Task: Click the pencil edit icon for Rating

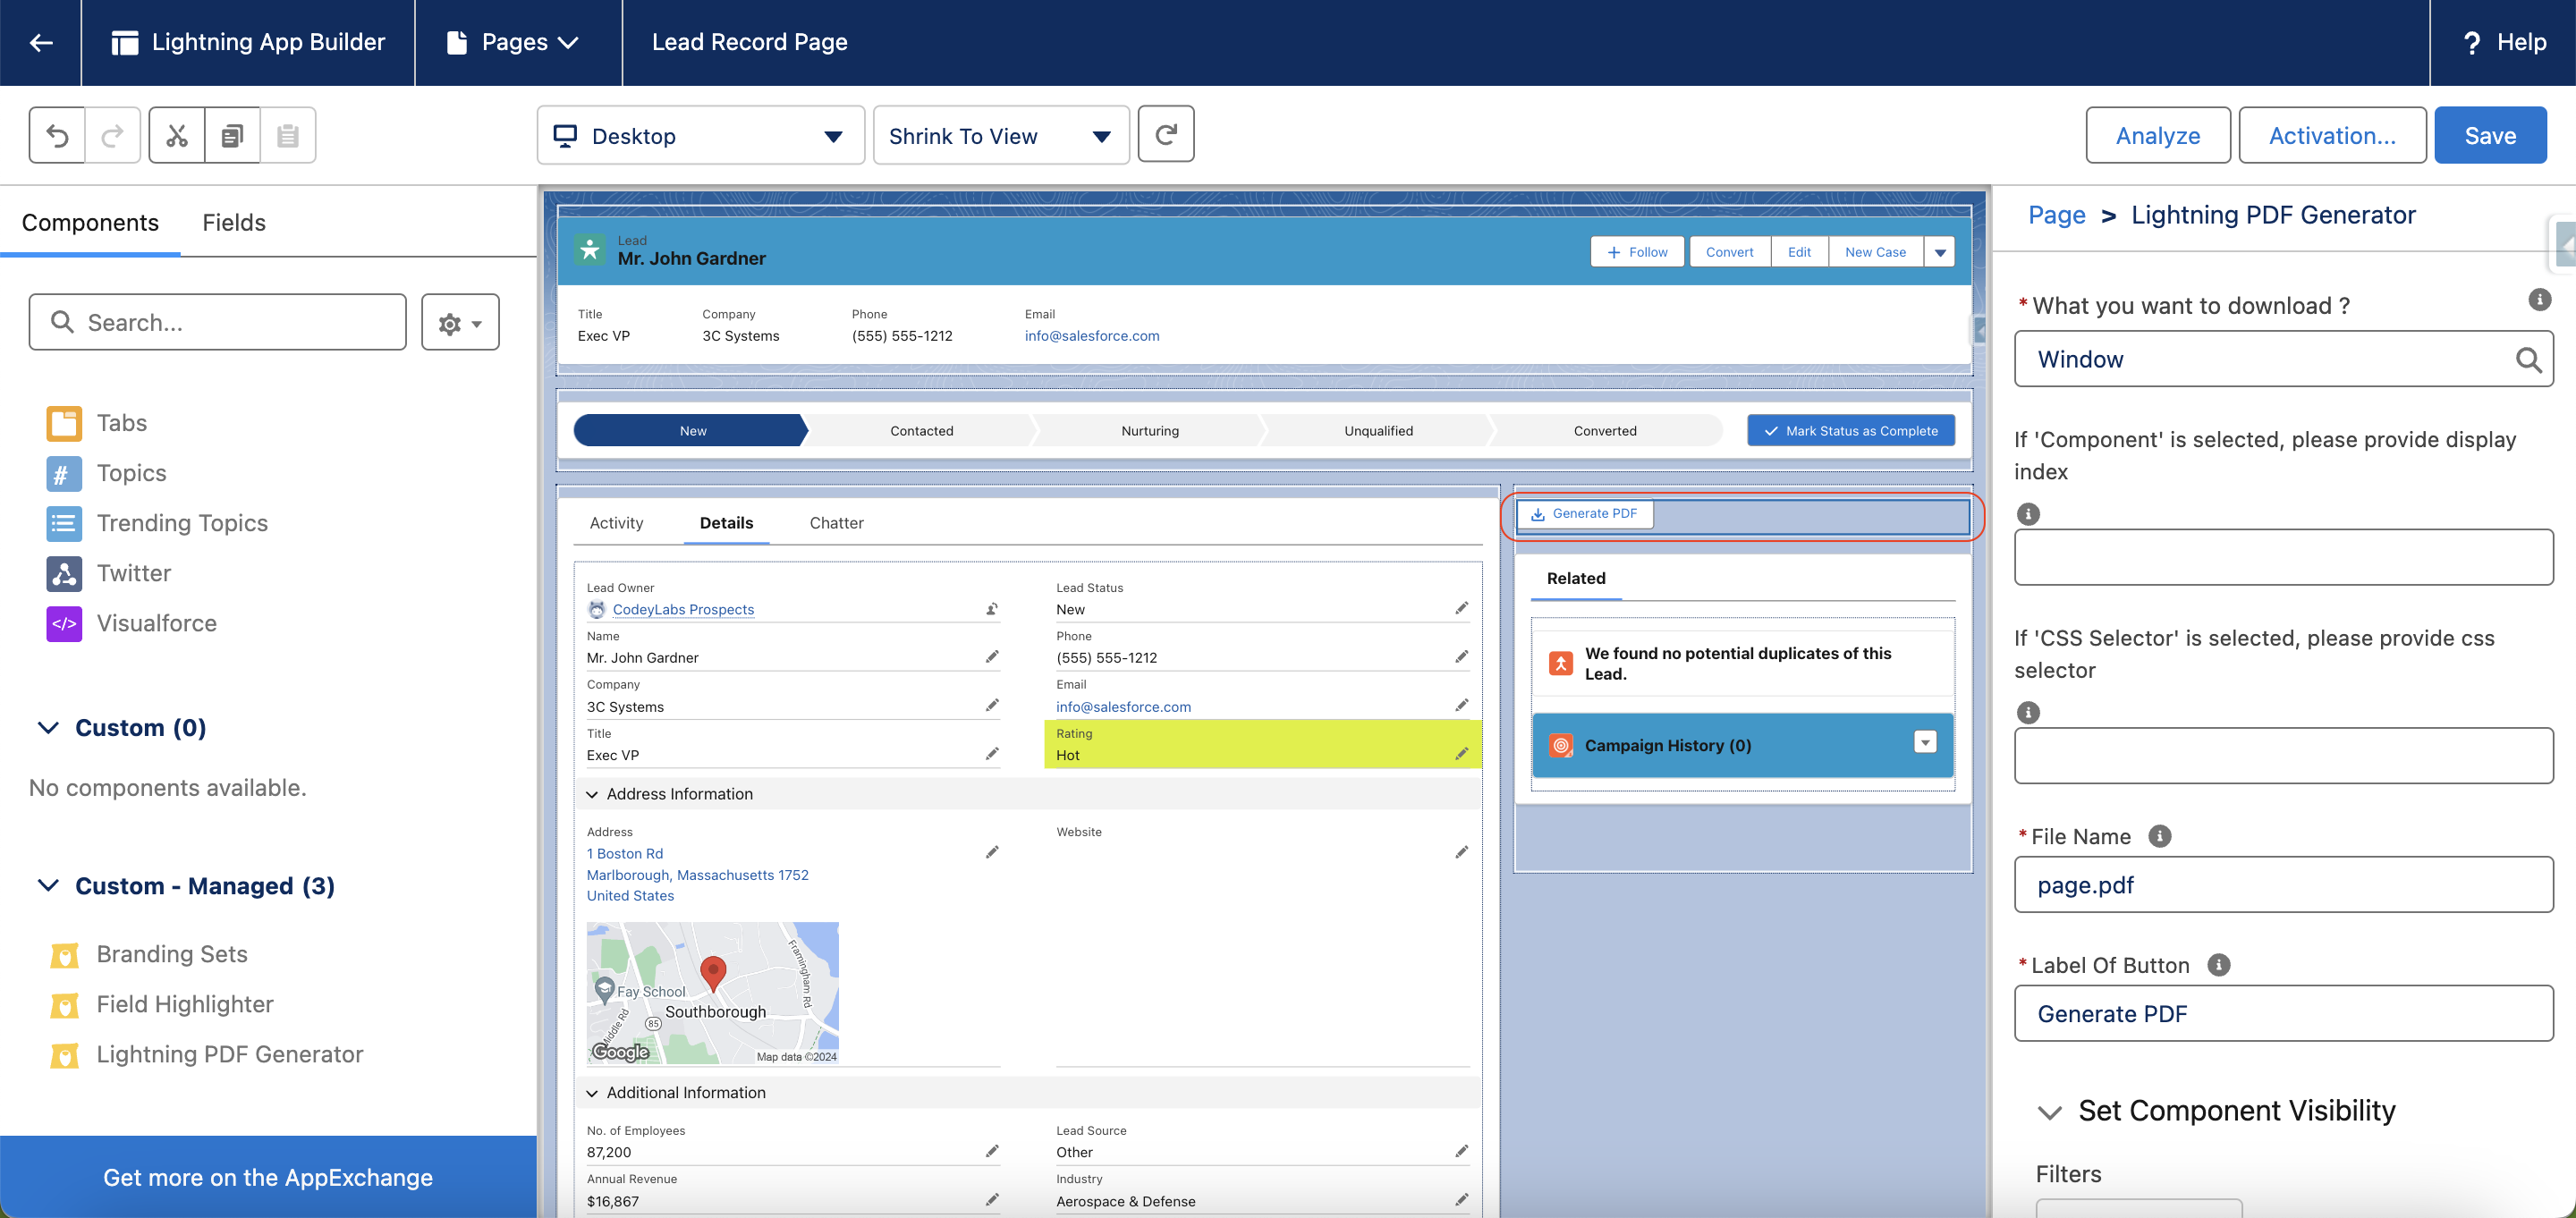Action: (1461, 754)
